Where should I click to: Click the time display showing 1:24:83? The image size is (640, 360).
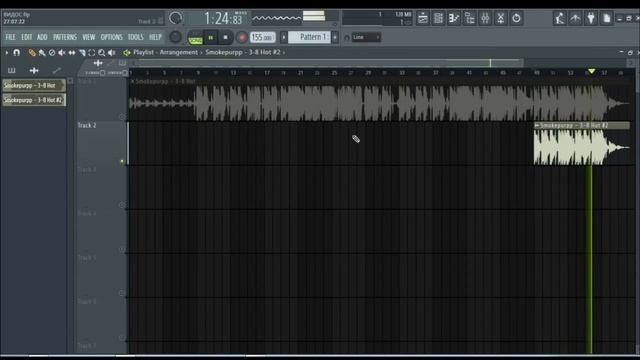click(x=223, y=19)
